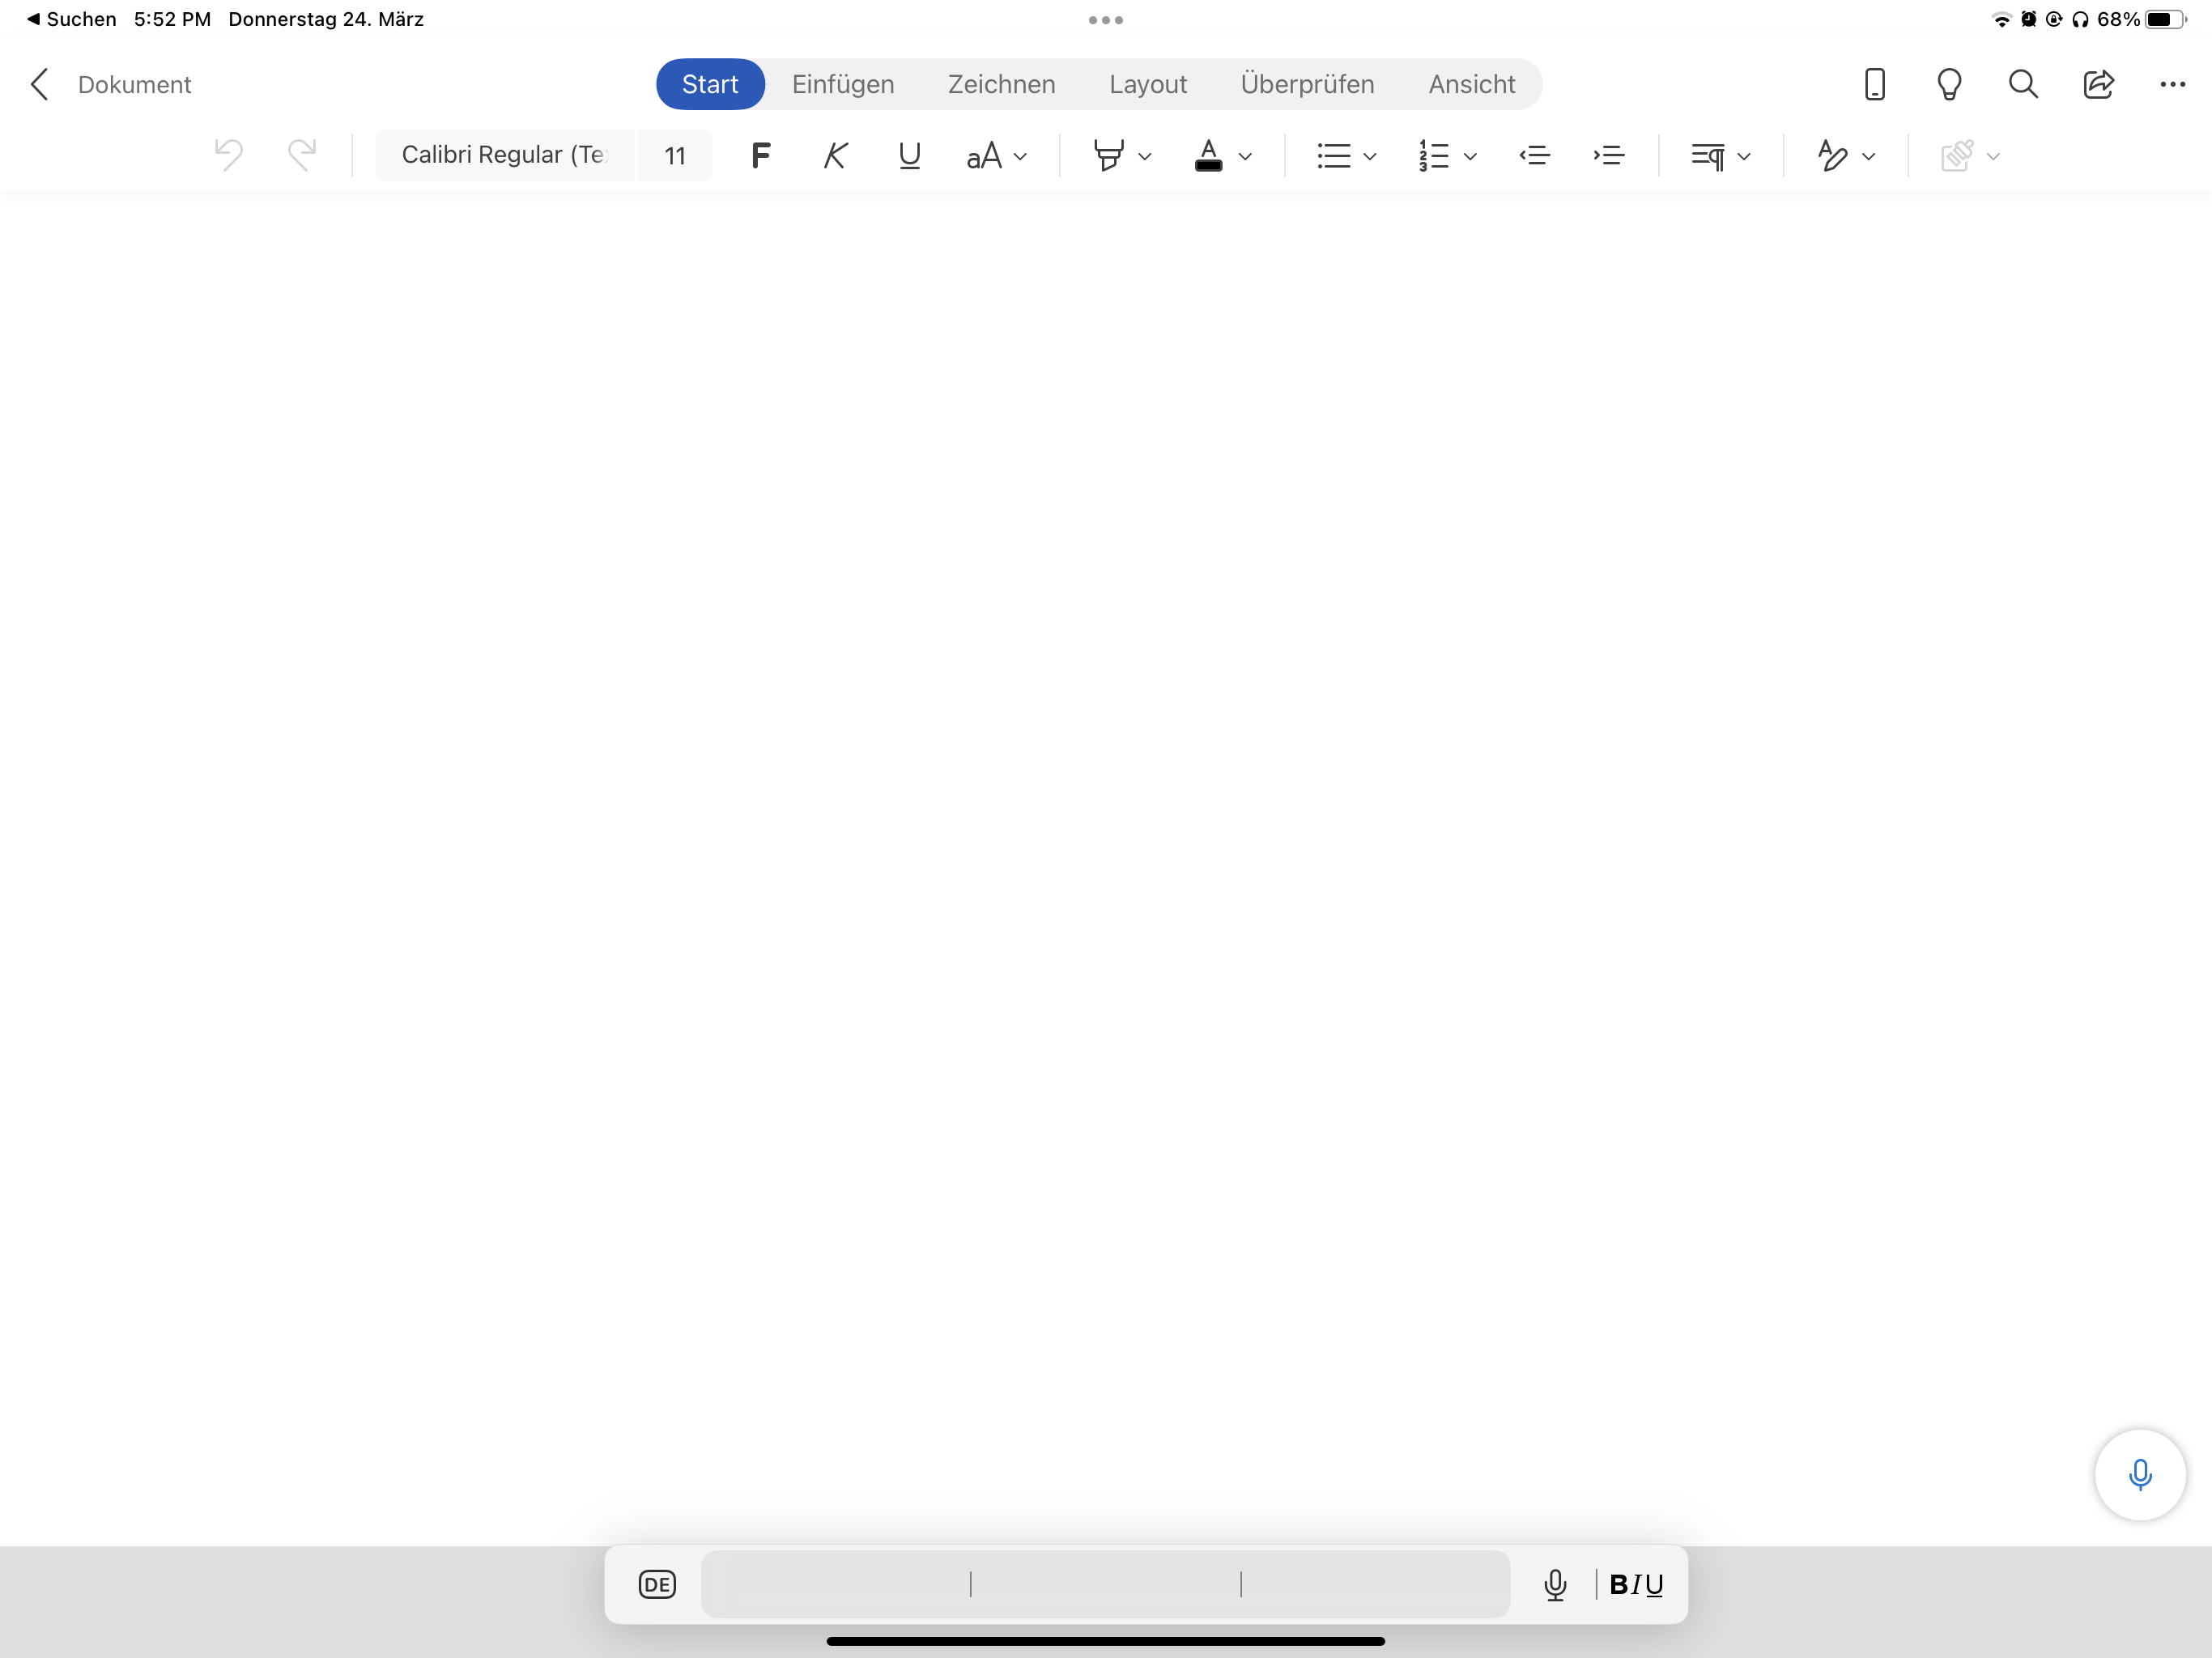Expand the numbered list options
2212x1658 pixels.
tap(1469, 156)
